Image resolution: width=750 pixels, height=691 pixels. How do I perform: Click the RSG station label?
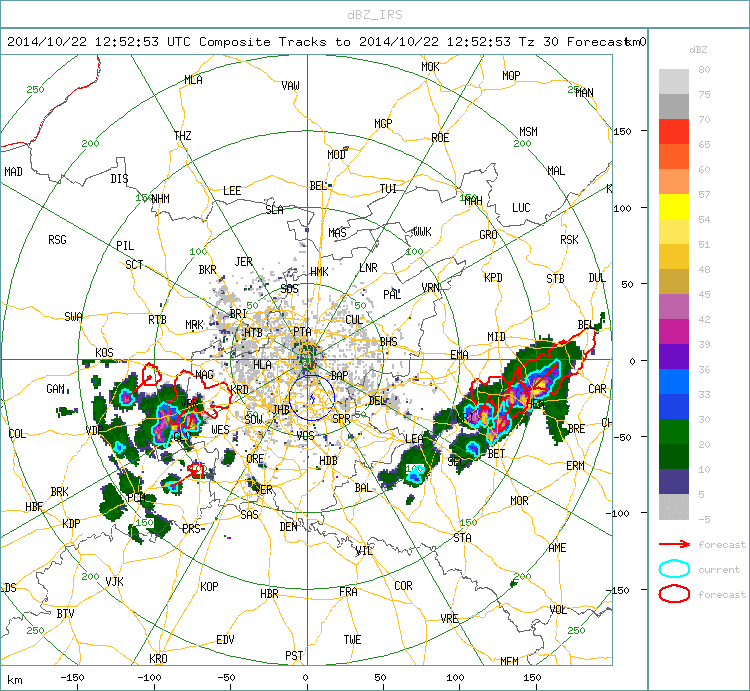tap(57, 240)
